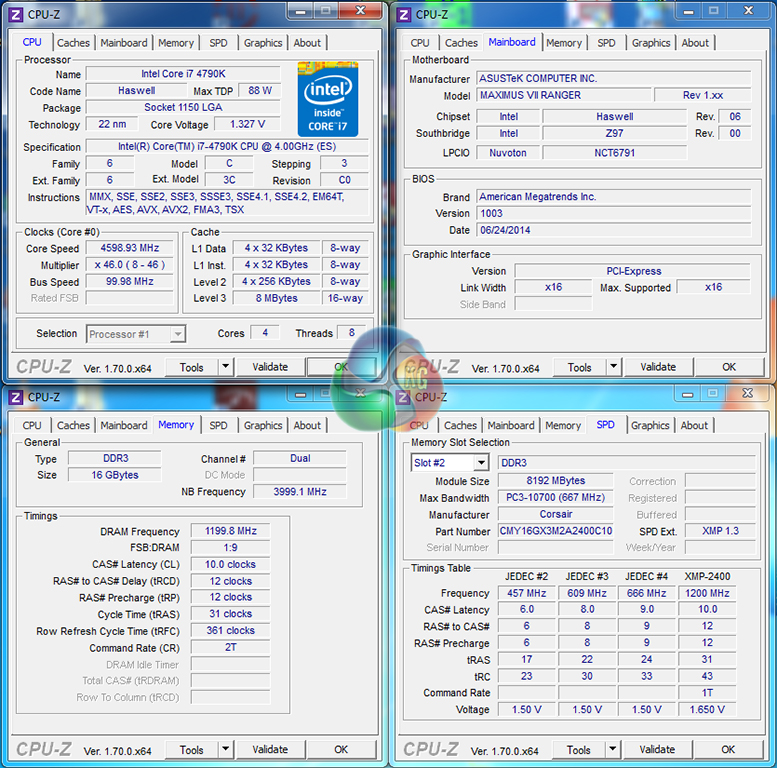Click BIOS date value 06/24/2014
The width and height of the screenshot is (777, 768).
pyautogui.click(x=614, y=230)
